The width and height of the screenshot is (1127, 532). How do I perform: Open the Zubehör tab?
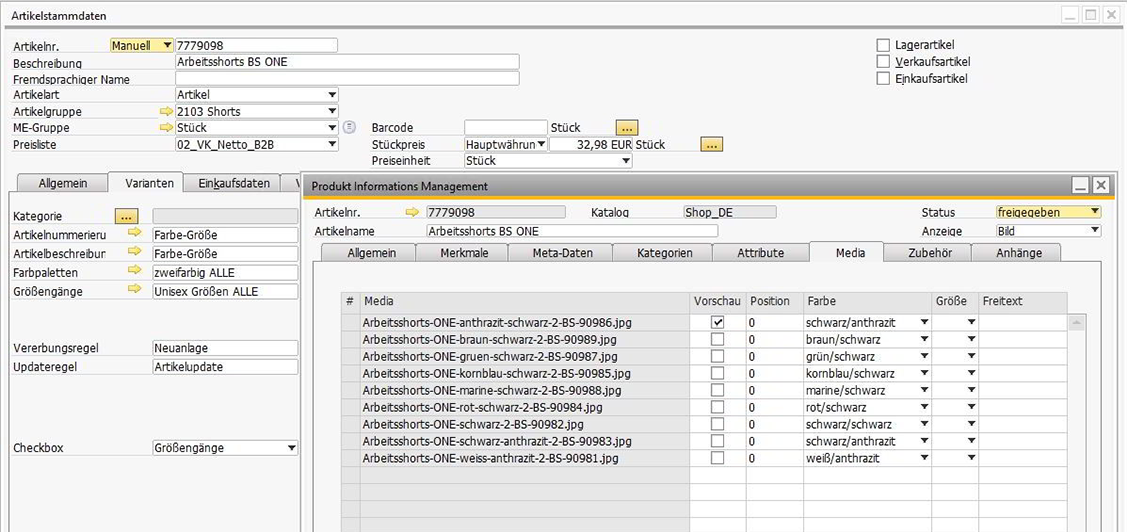pos(927,253)
